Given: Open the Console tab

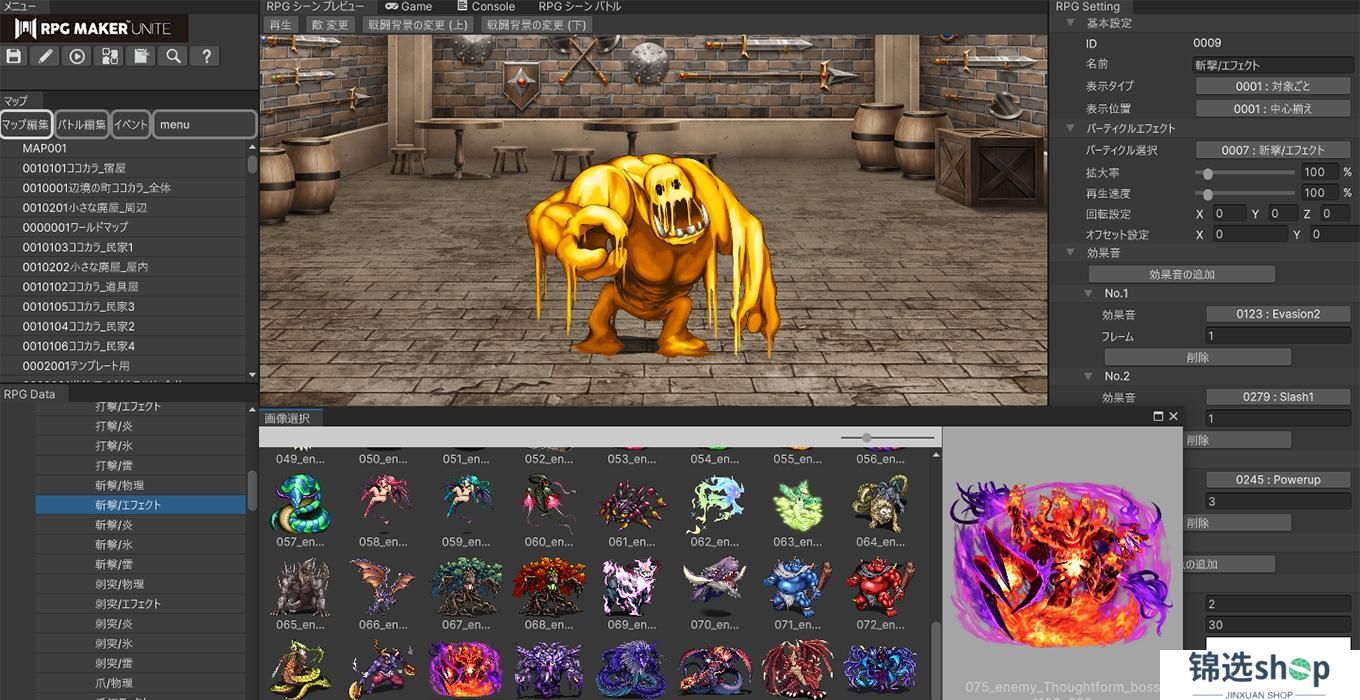Looking at the screenshot, I should click(486, 6).
